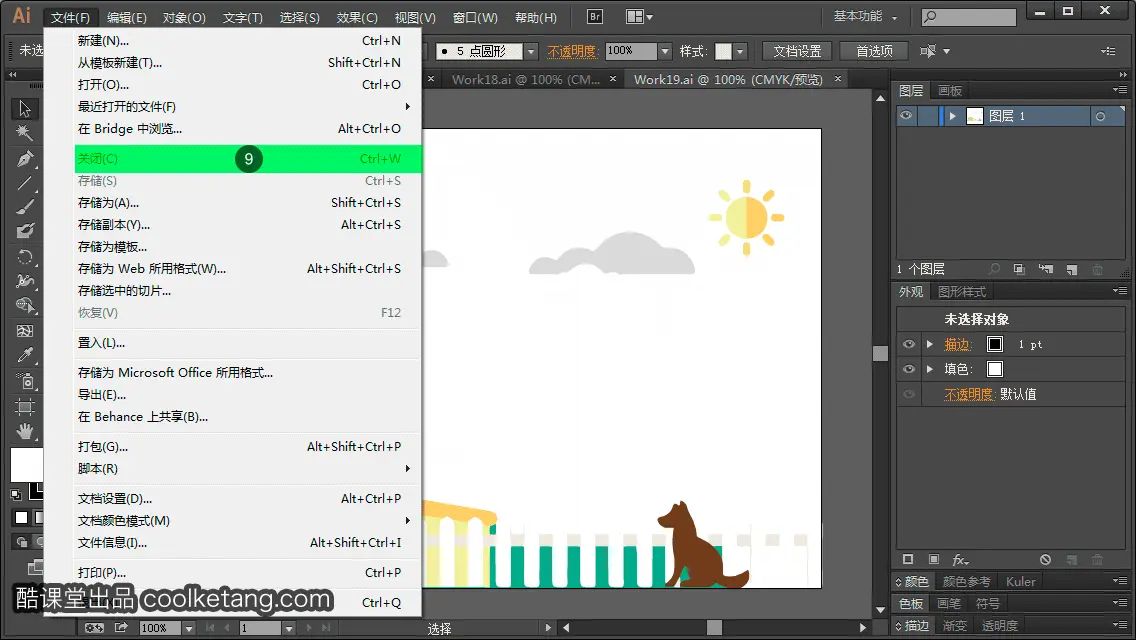Open zoom level dropdown in status bar

(188, 628)
